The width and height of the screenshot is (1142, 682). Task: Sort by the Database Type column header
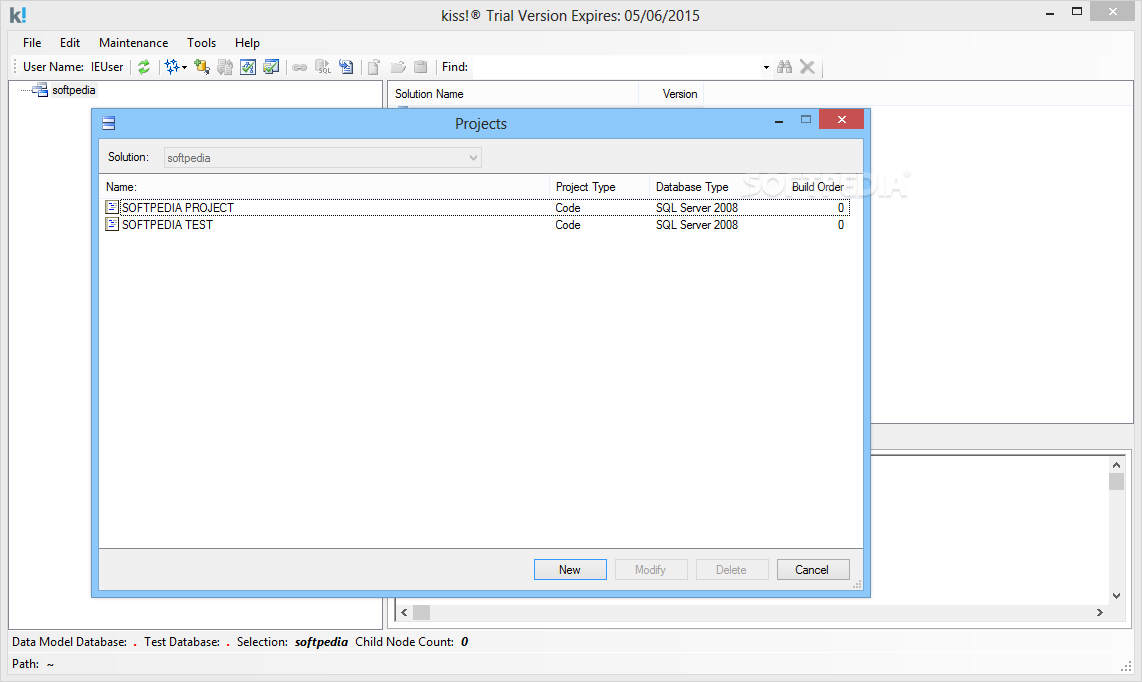tap(699, 187)
